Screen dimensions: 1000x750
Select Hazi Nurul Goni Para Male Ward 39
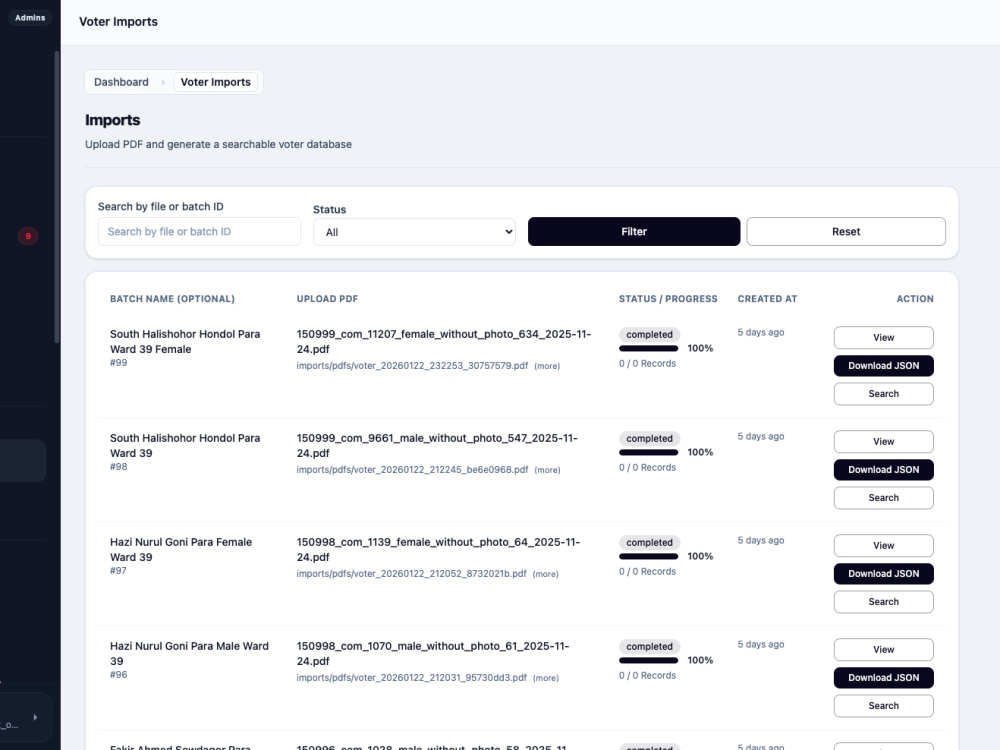click(x=189, y=653)
